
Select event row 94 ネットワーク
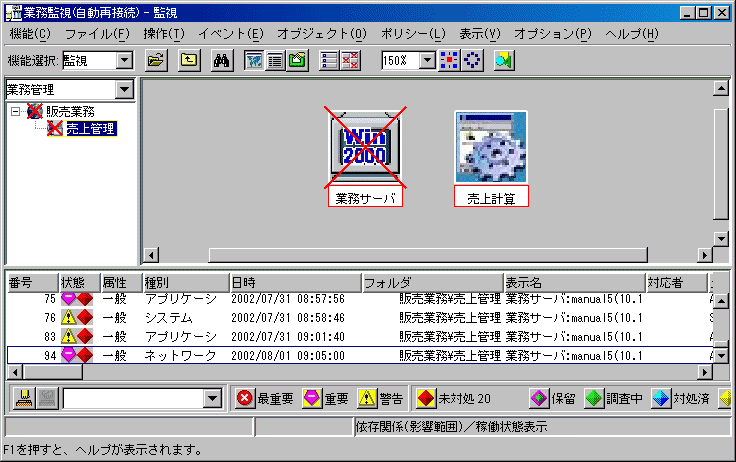(x=360, y=355)
